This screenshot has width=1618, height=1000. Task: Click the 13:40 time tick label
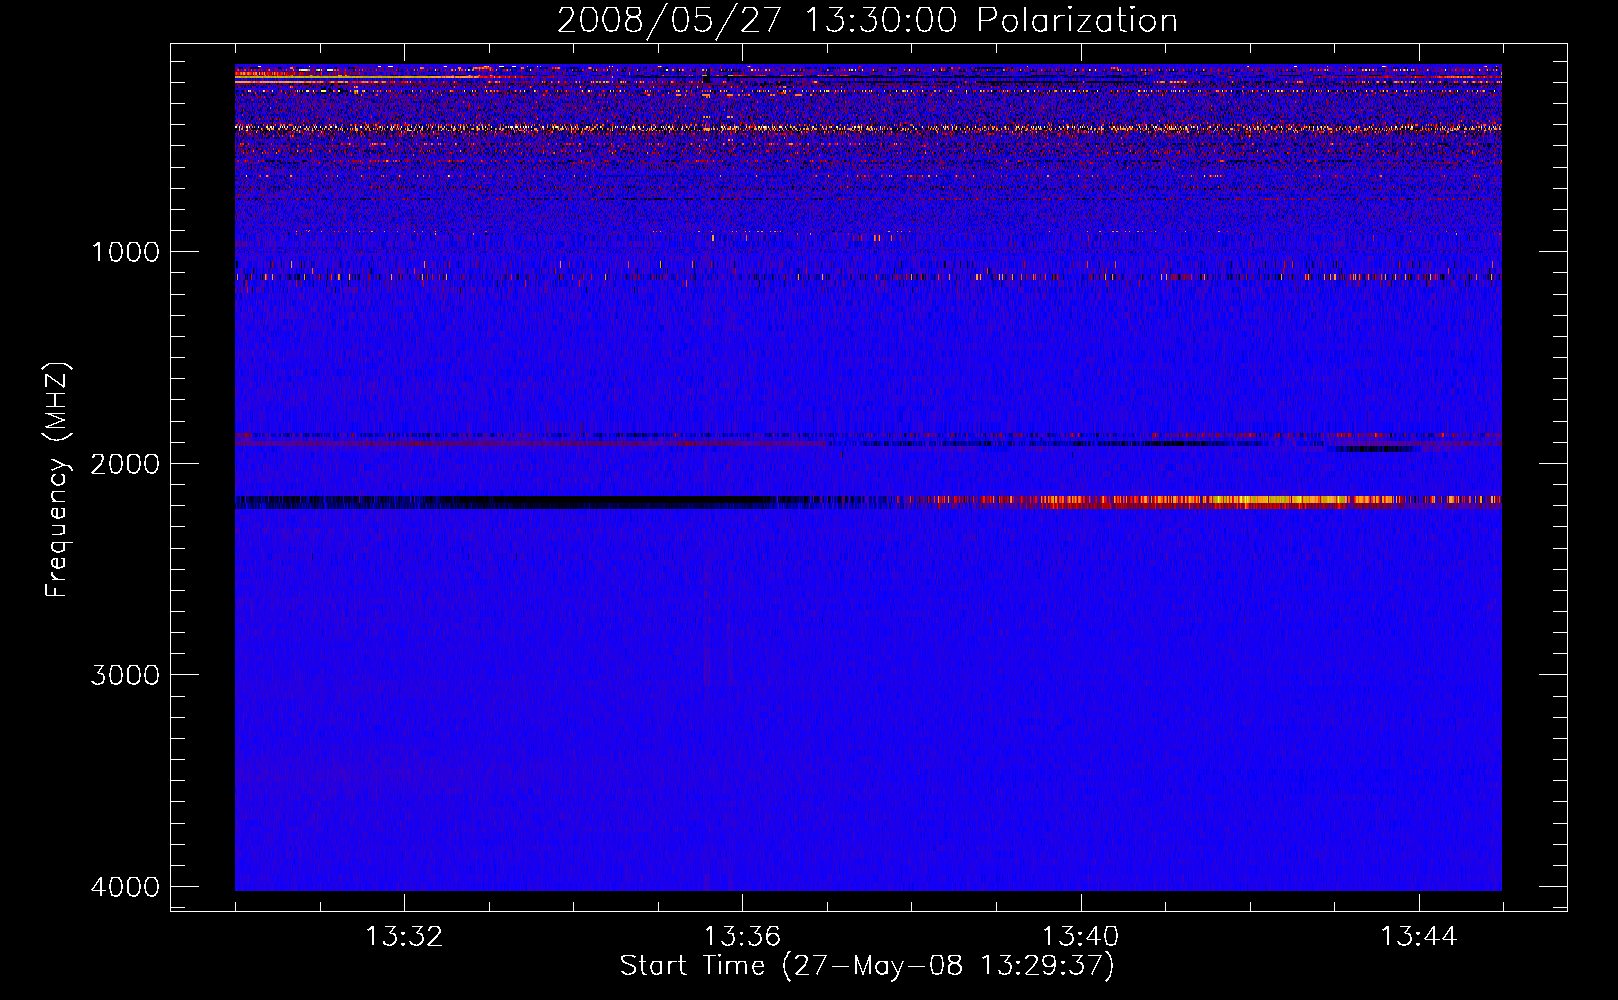[1080, 937]
